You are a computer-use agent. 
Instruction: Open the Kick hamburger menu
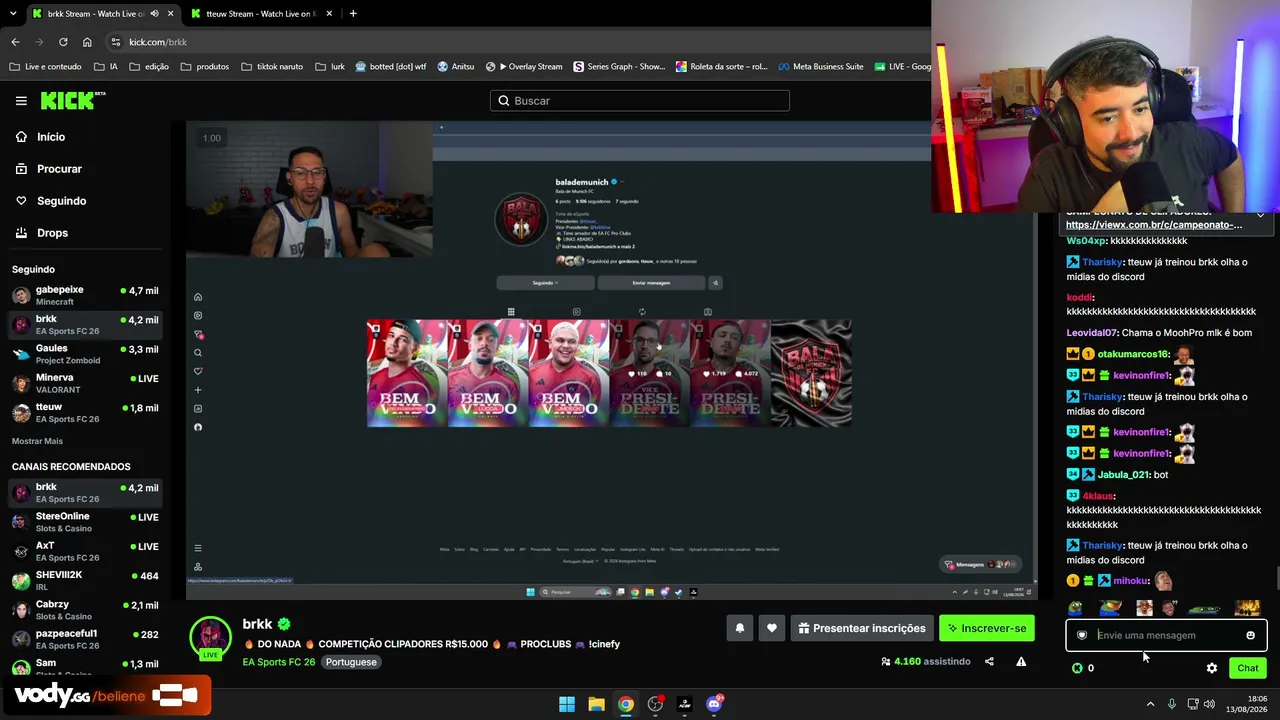click(x=21, y=101)
